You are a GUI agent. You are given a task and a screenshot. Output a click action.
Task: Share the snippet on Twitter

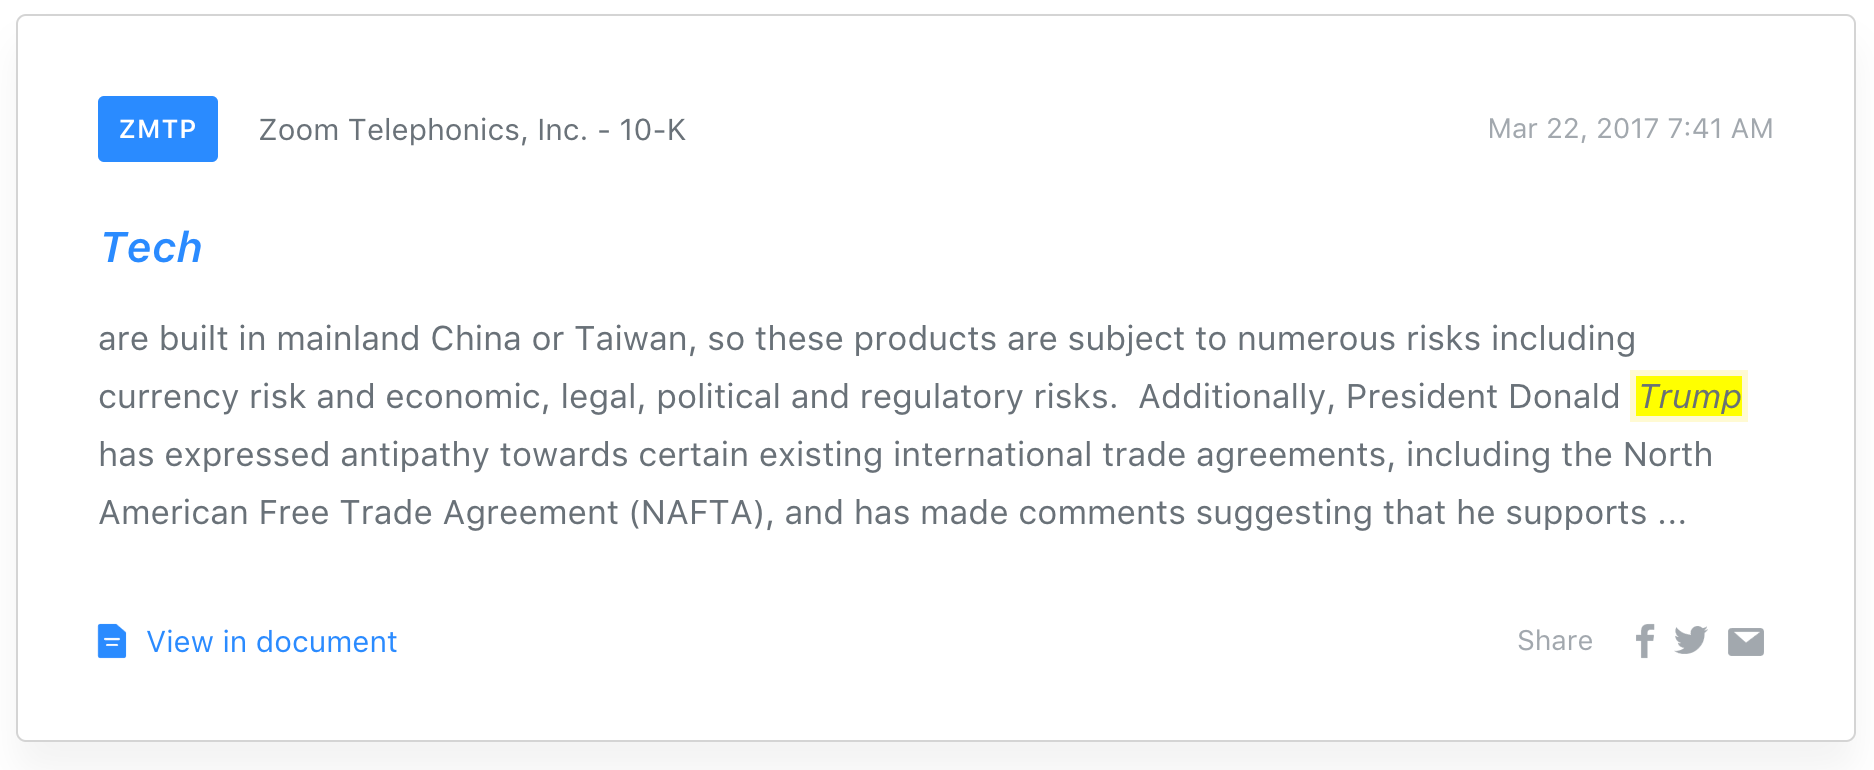(1690, 641)
